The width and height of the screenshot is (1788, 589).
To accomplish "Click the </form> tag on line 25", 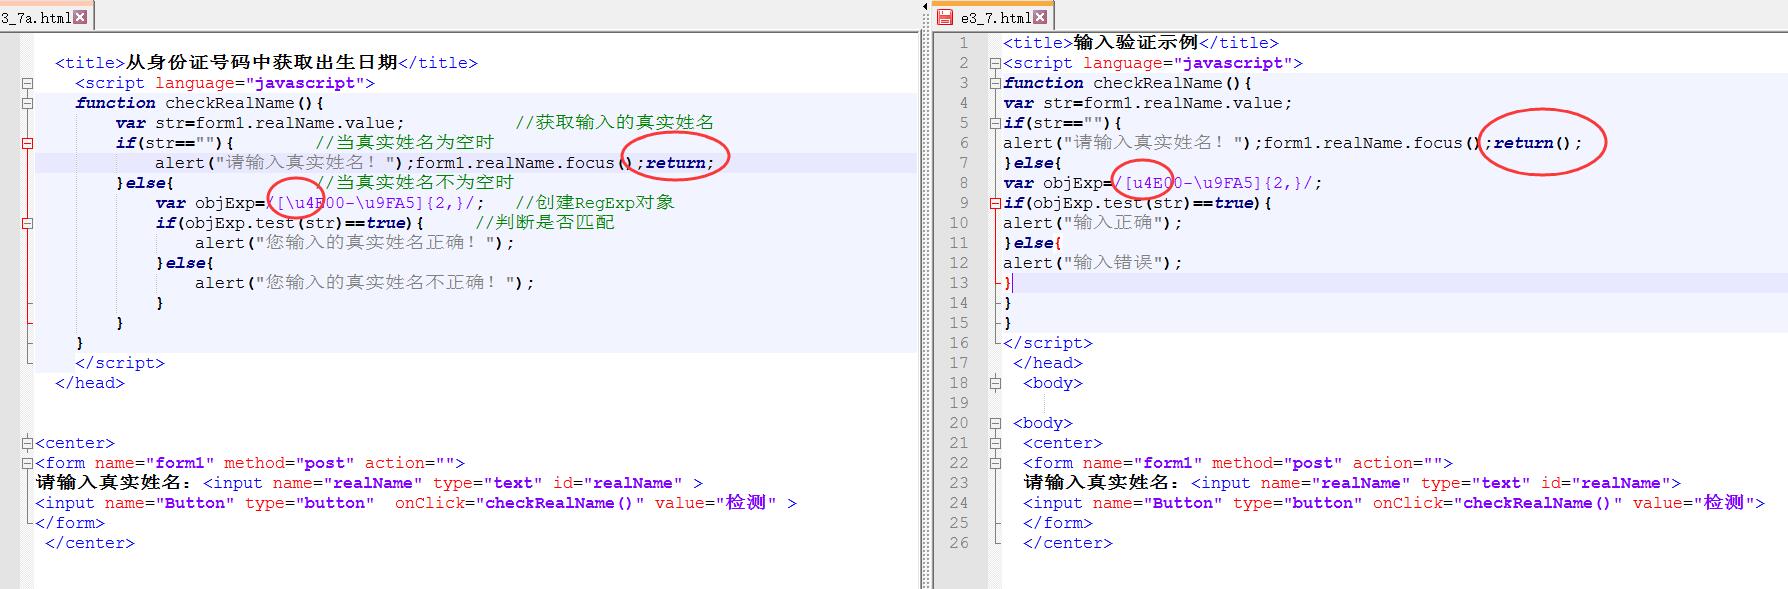I will pos(1058,523).
